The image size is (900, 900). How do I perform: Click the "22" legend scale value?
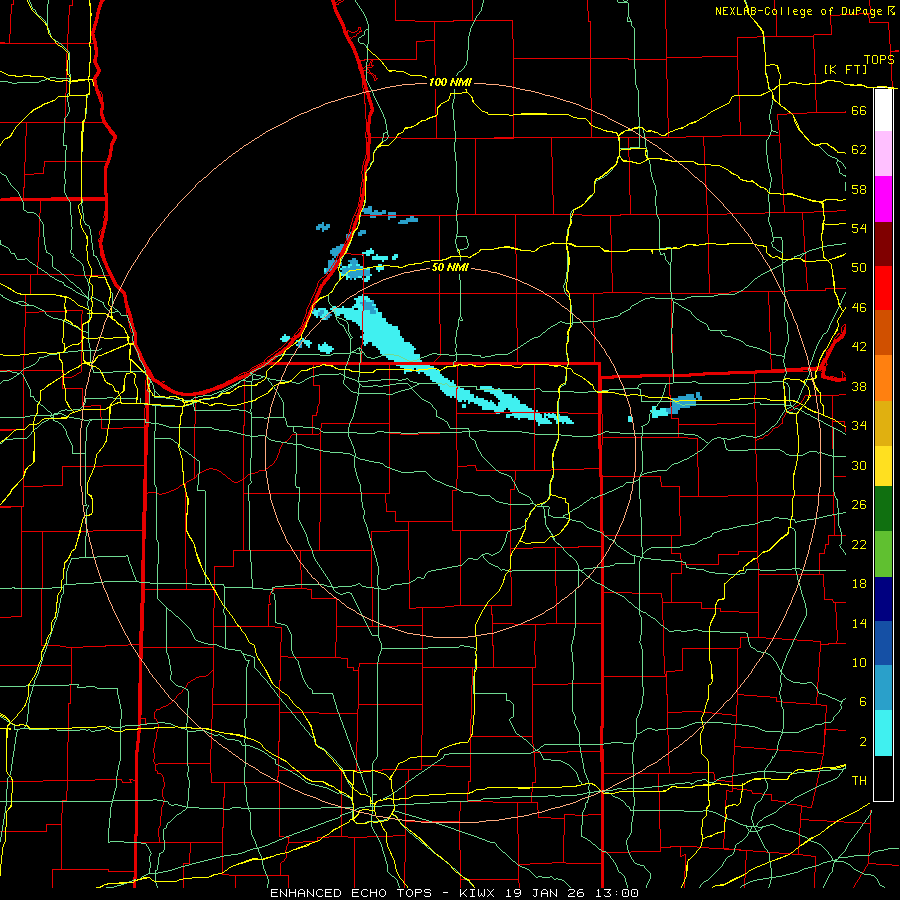pos(859,544)
